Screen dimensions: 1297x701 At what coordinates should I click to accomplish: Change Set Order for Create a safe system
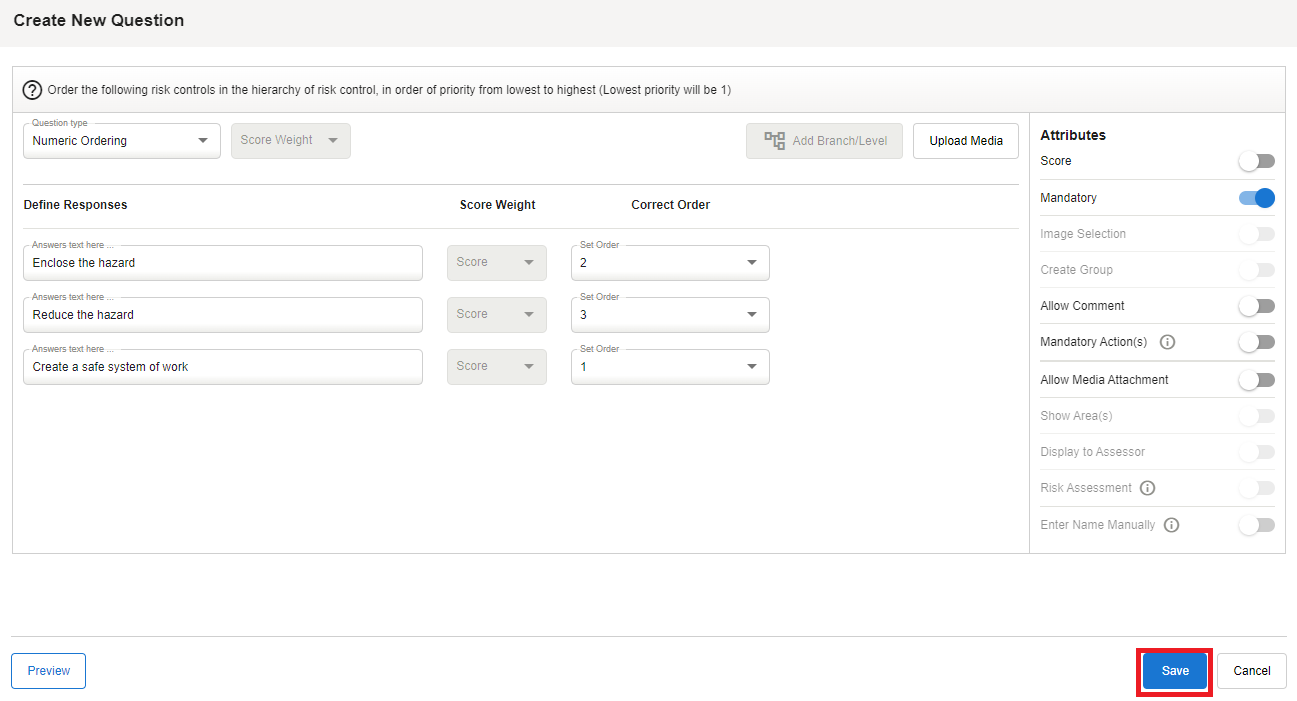coord(669,367)
